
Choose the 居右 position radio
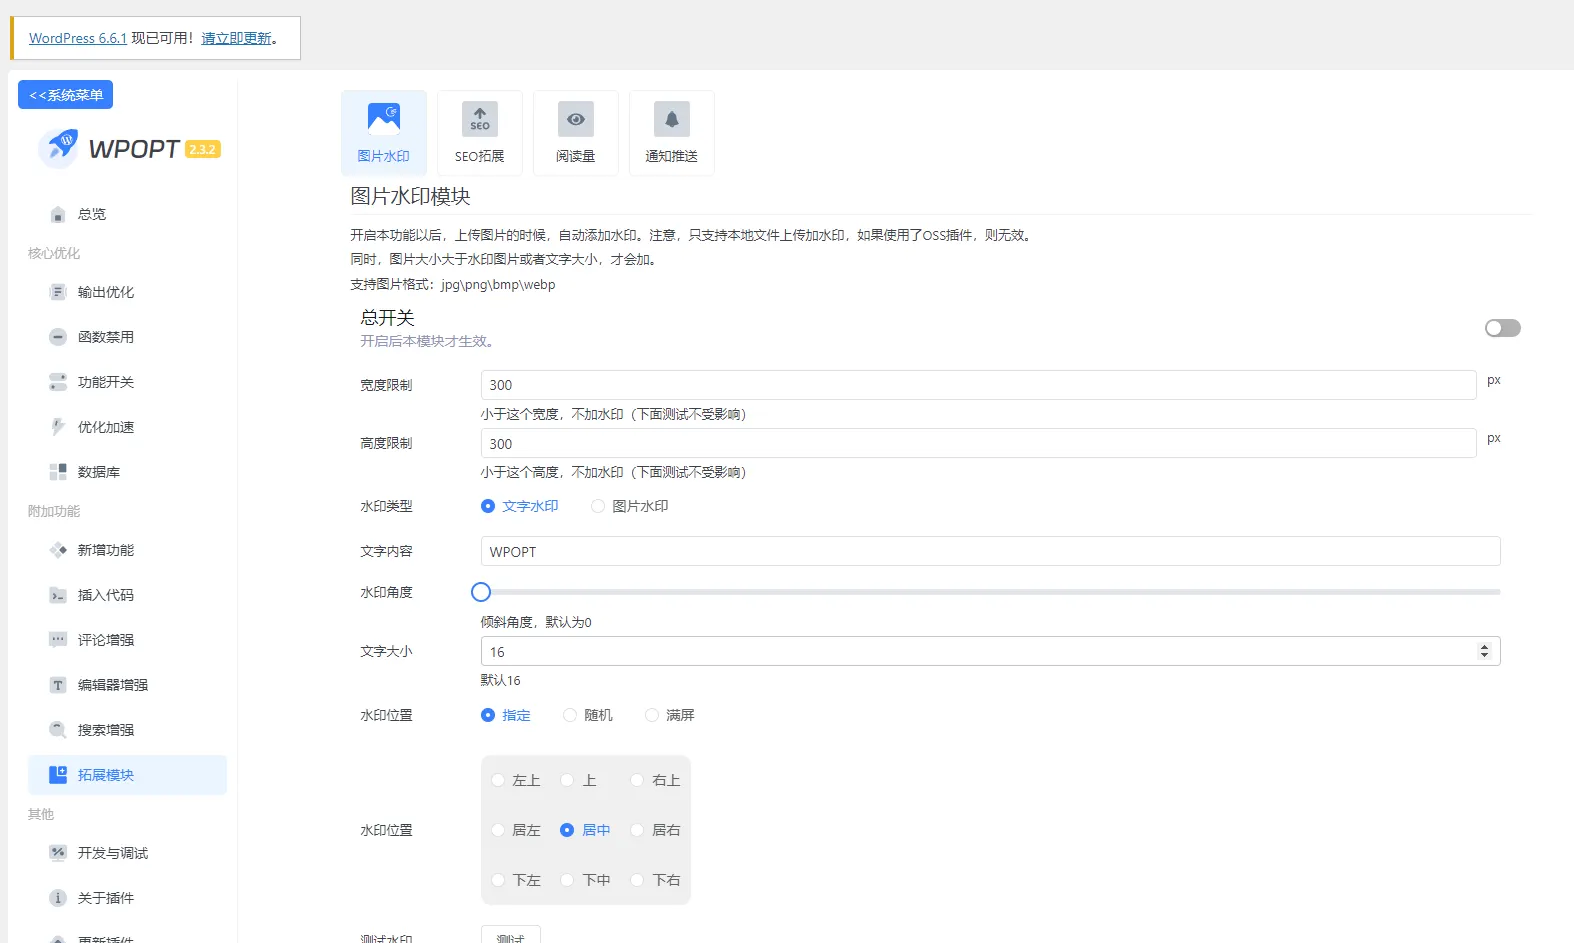[x=637, y=830]
